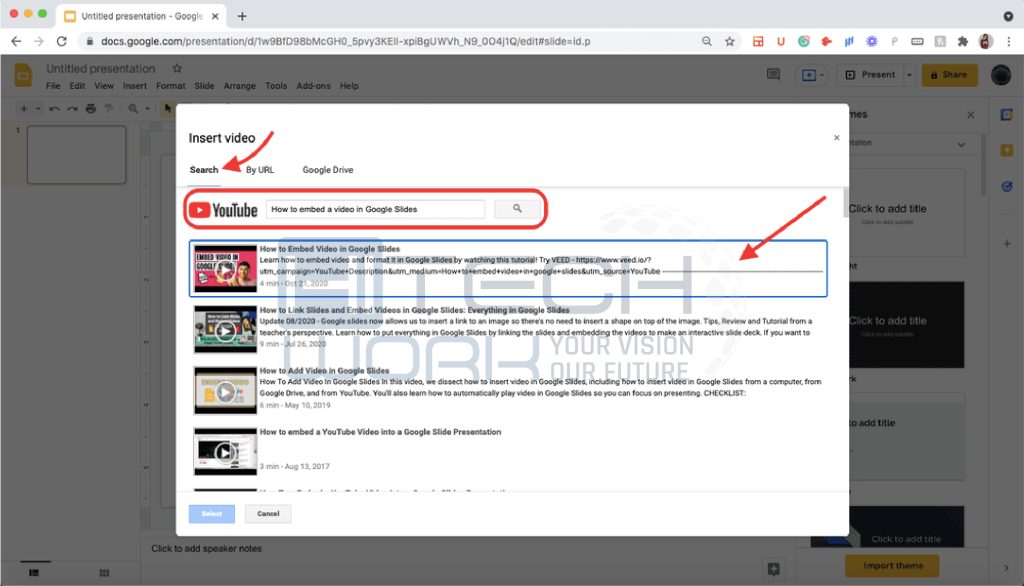Open the Edit menu
This screenshot has height=586, width=1024.
pos(77,86)
